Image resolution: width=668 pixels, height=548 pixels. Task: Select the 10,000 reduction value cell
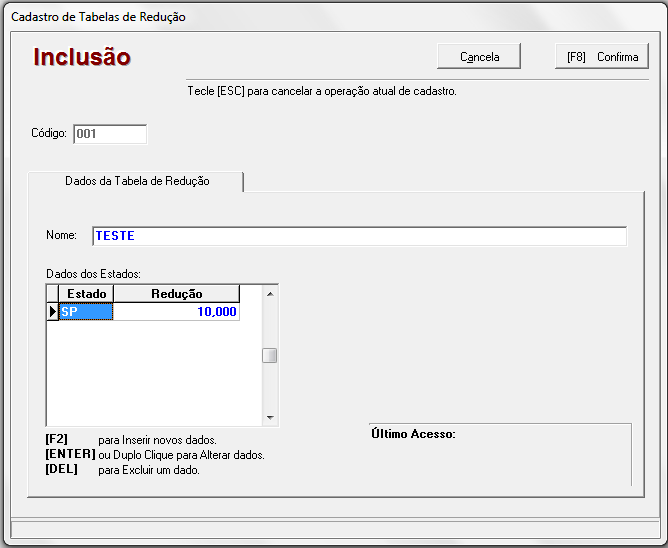(176, 312)
